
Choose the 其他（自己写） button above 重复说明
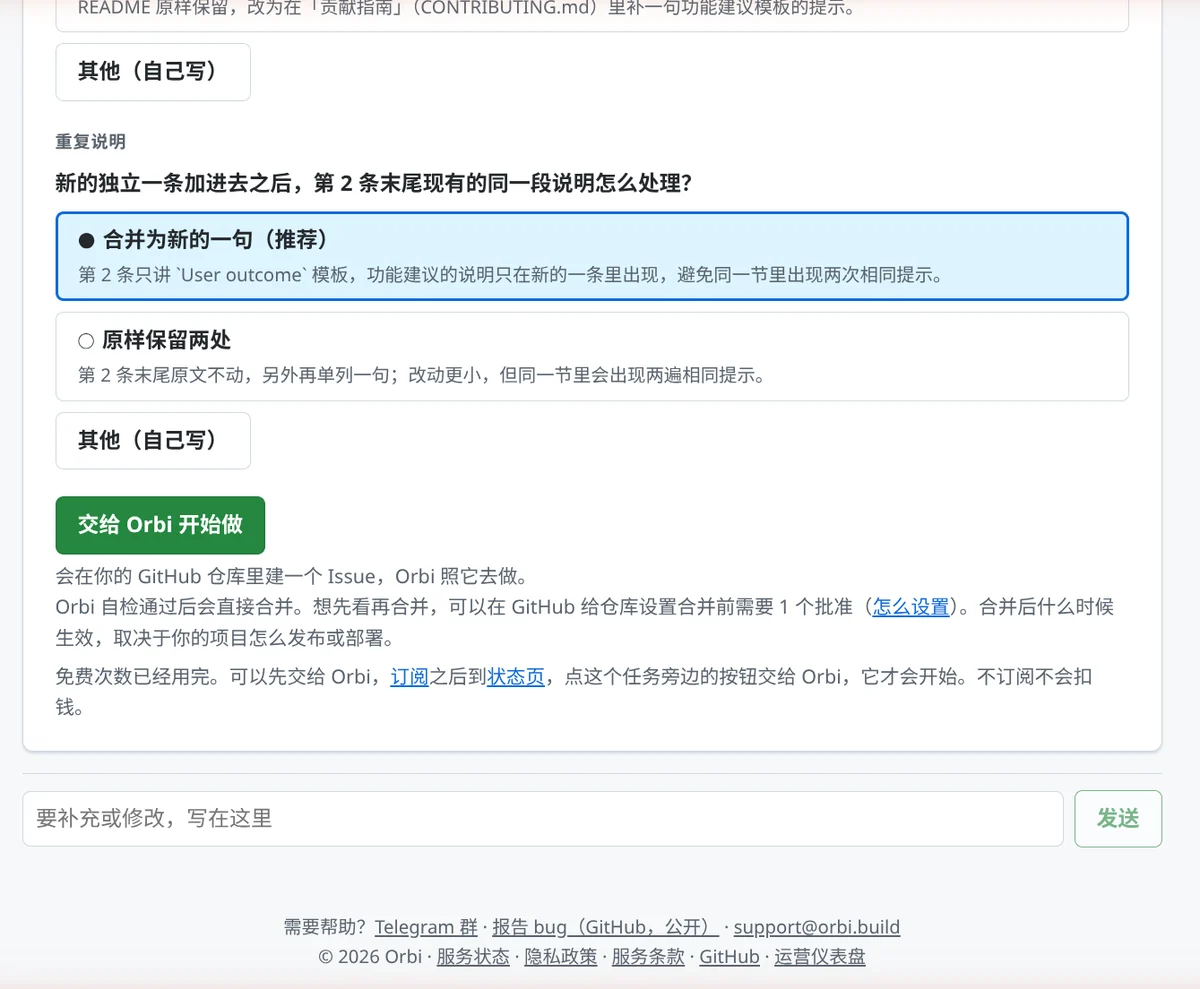point(153,72)
